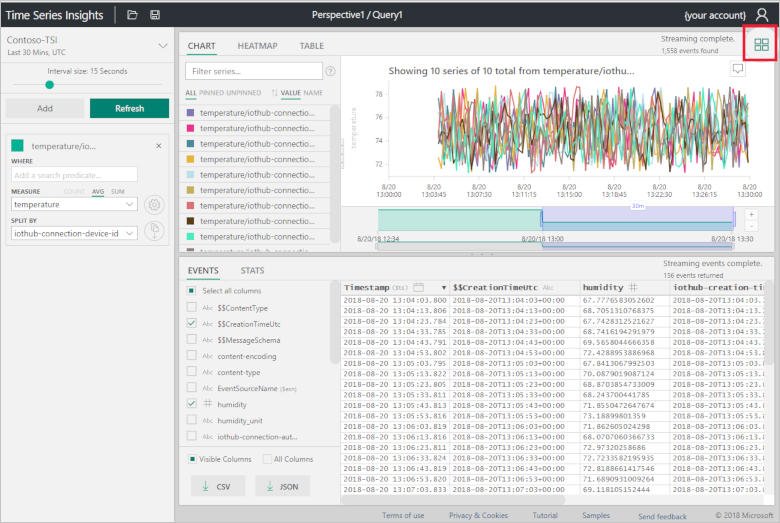The width and height of the screenshot is (780, 523).
Task: Click the orange series color swatch
Action: click(x=190, y=159)
